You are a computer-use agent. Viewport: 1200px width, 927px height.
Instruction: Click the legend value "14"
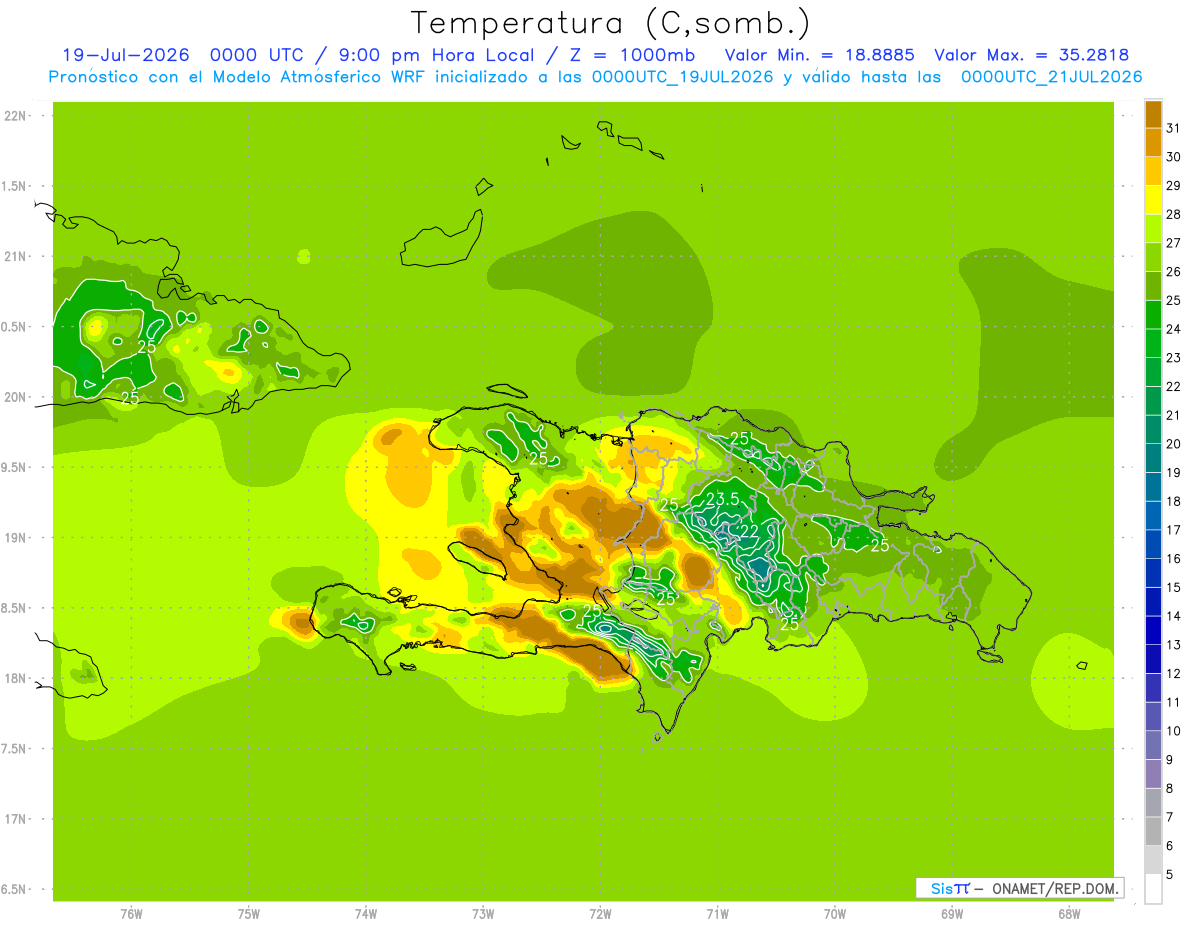(x=1173, y=616)
